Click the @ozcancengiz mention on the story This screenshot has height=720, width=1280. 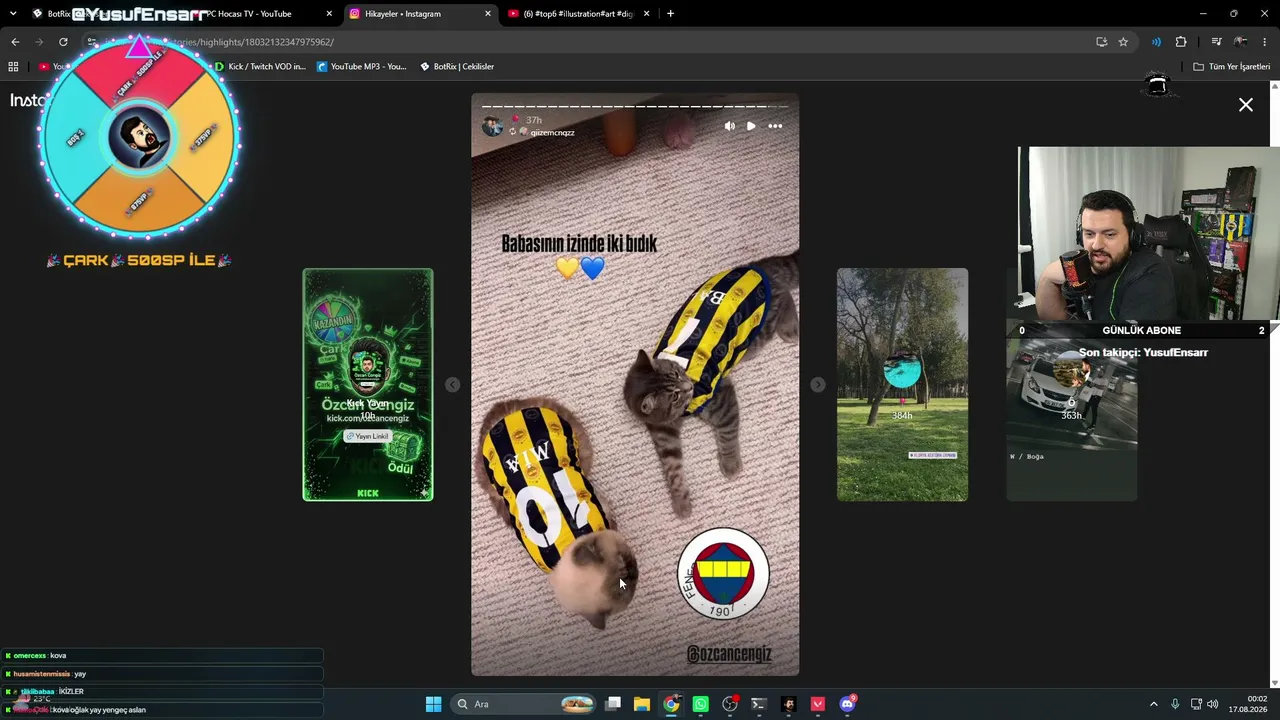pos(729,654)
